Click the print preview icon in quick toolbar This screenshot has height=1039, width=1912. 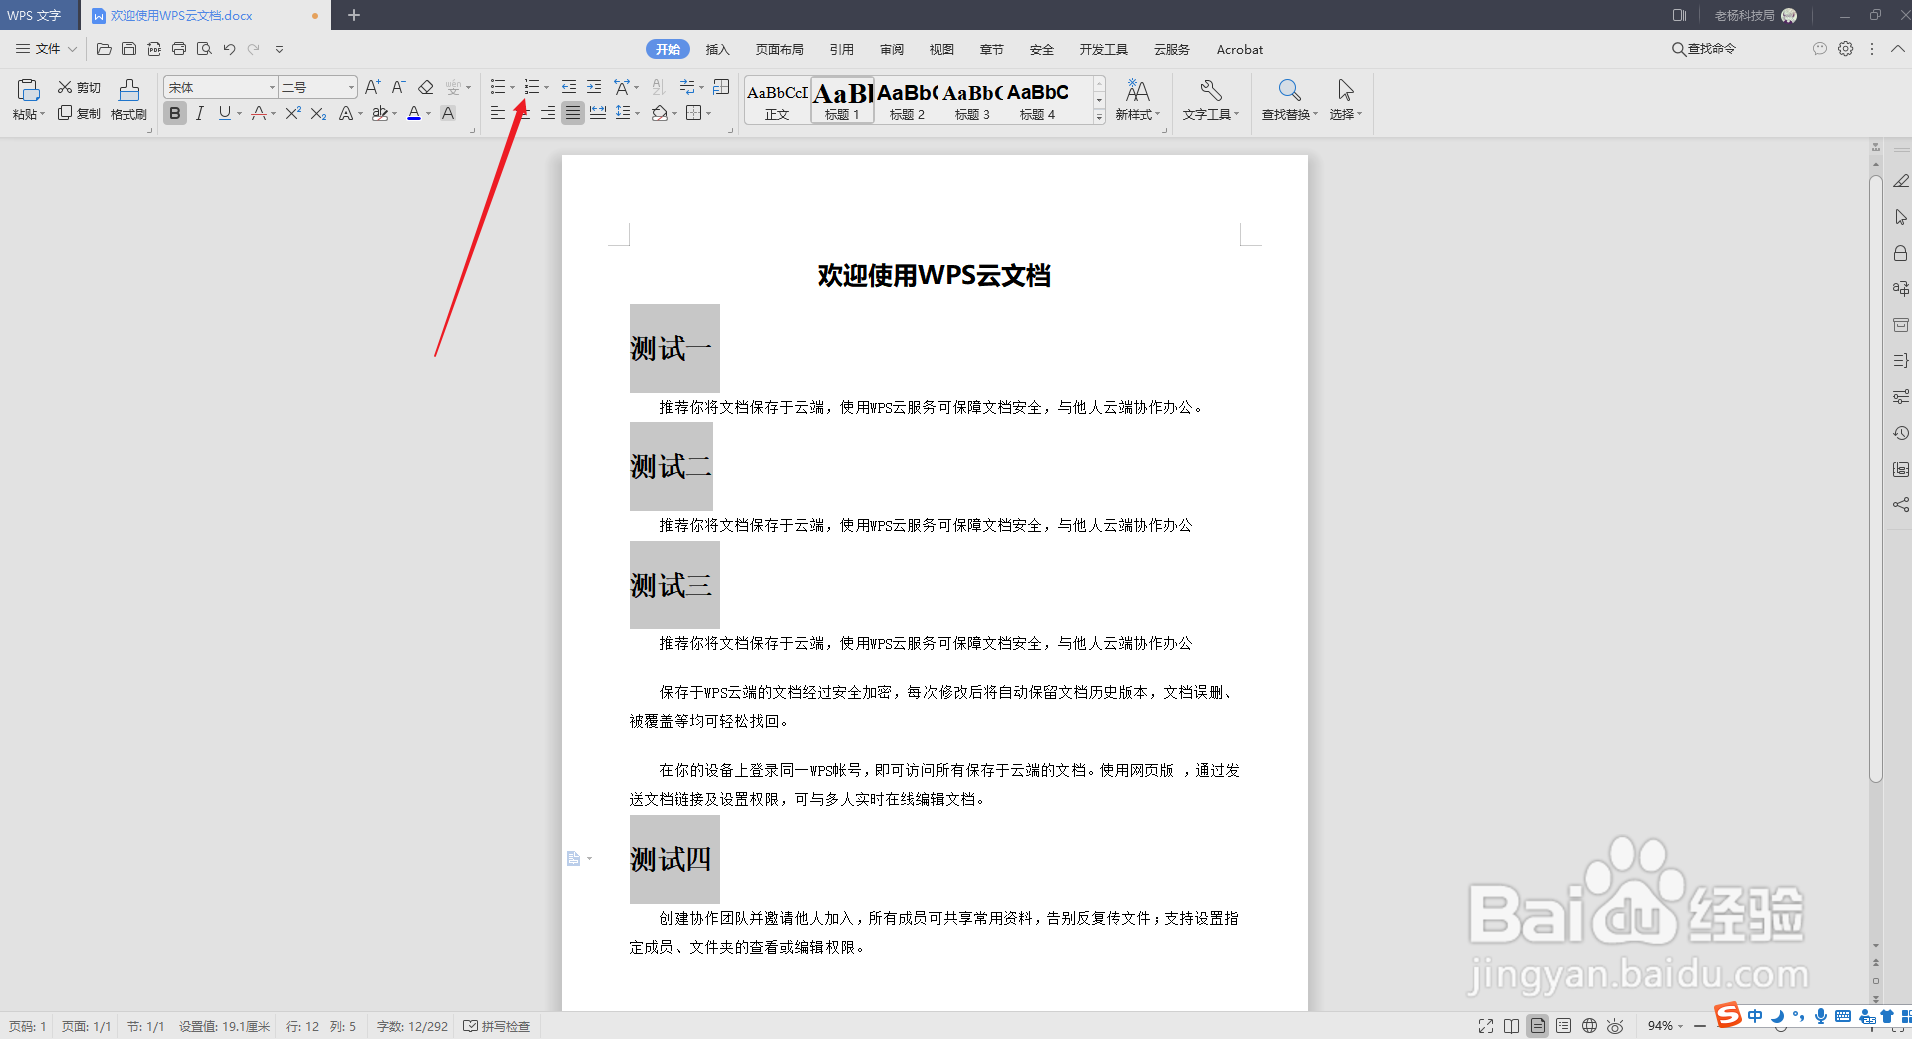point(204,49)
